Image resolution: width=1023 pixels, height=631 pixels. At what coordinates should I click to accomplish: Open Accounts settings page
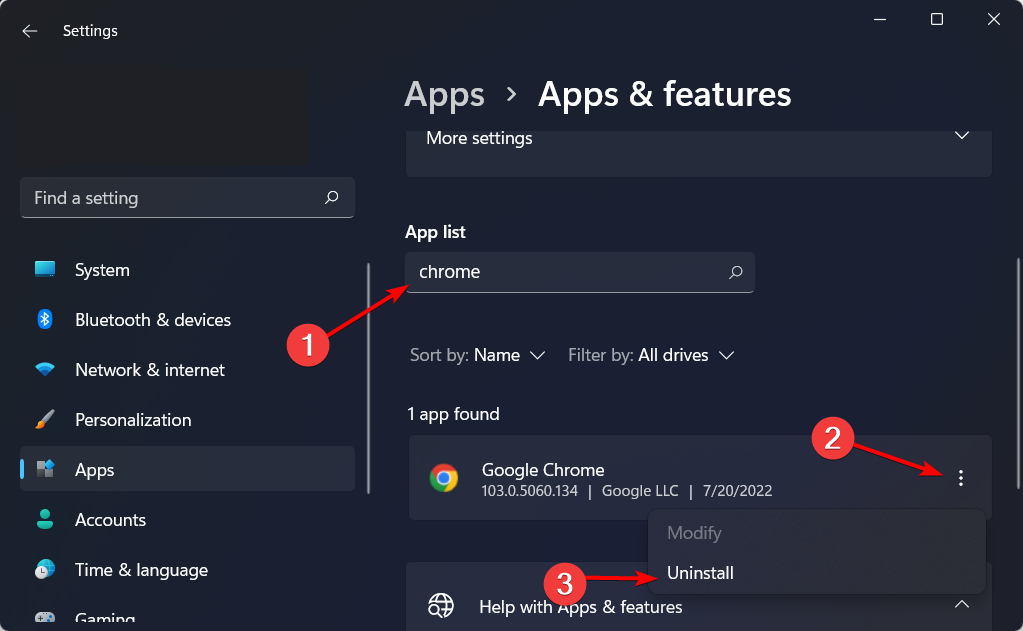[x=187, y=519]
